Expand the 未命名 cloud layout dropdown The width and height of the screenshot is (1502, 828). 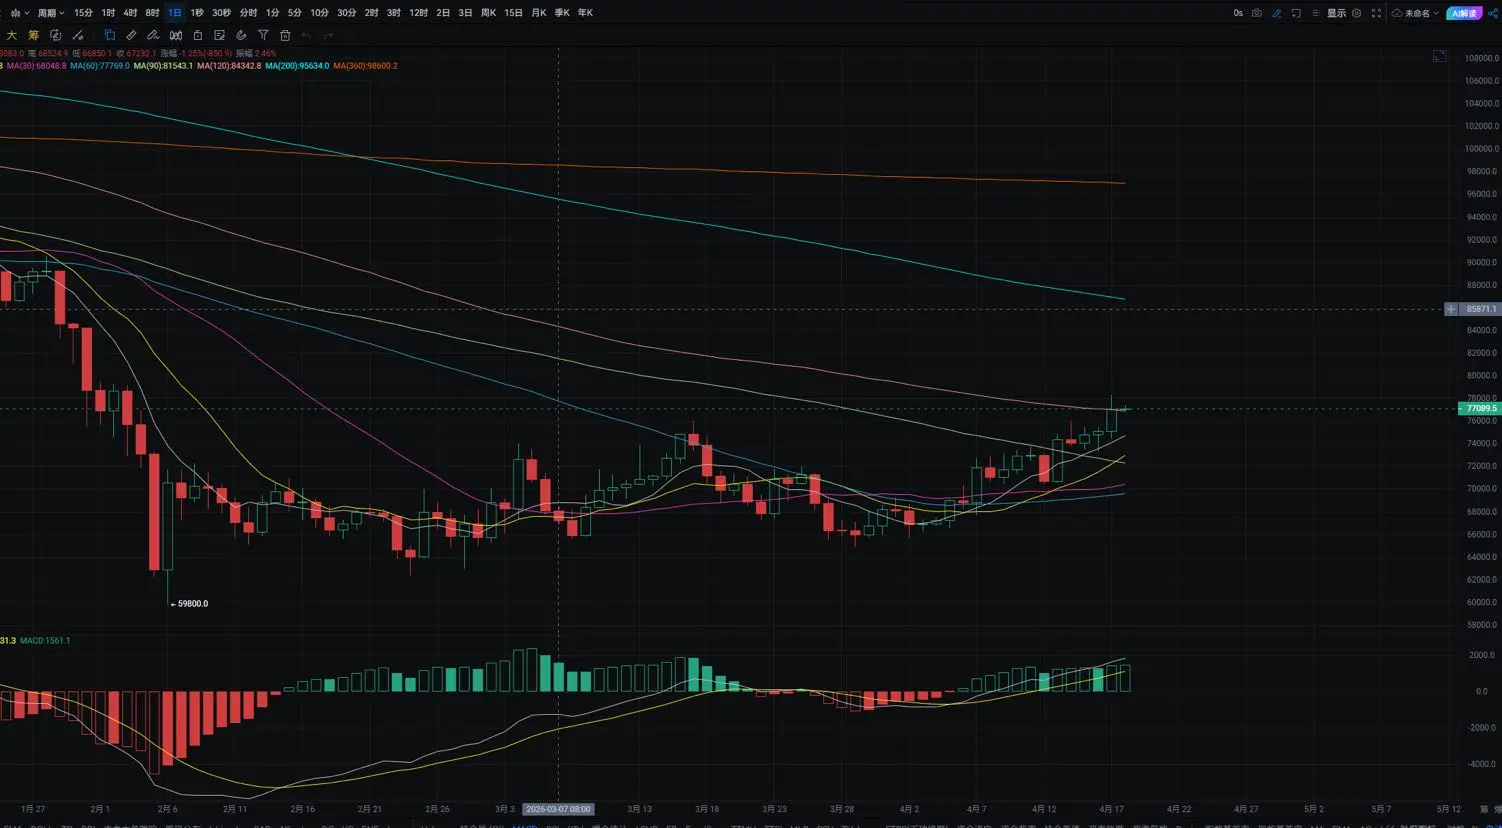(1416, 13)
